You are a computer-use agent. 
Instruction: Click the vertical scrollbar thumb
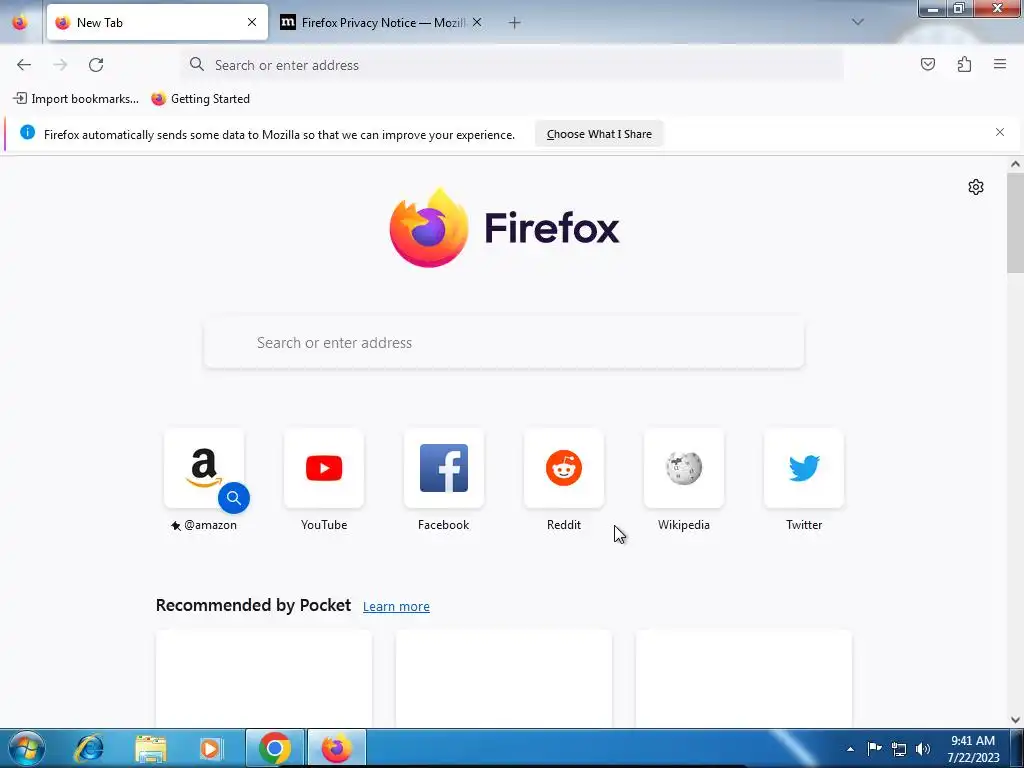pyautogui.click(x=1015, y=223)
